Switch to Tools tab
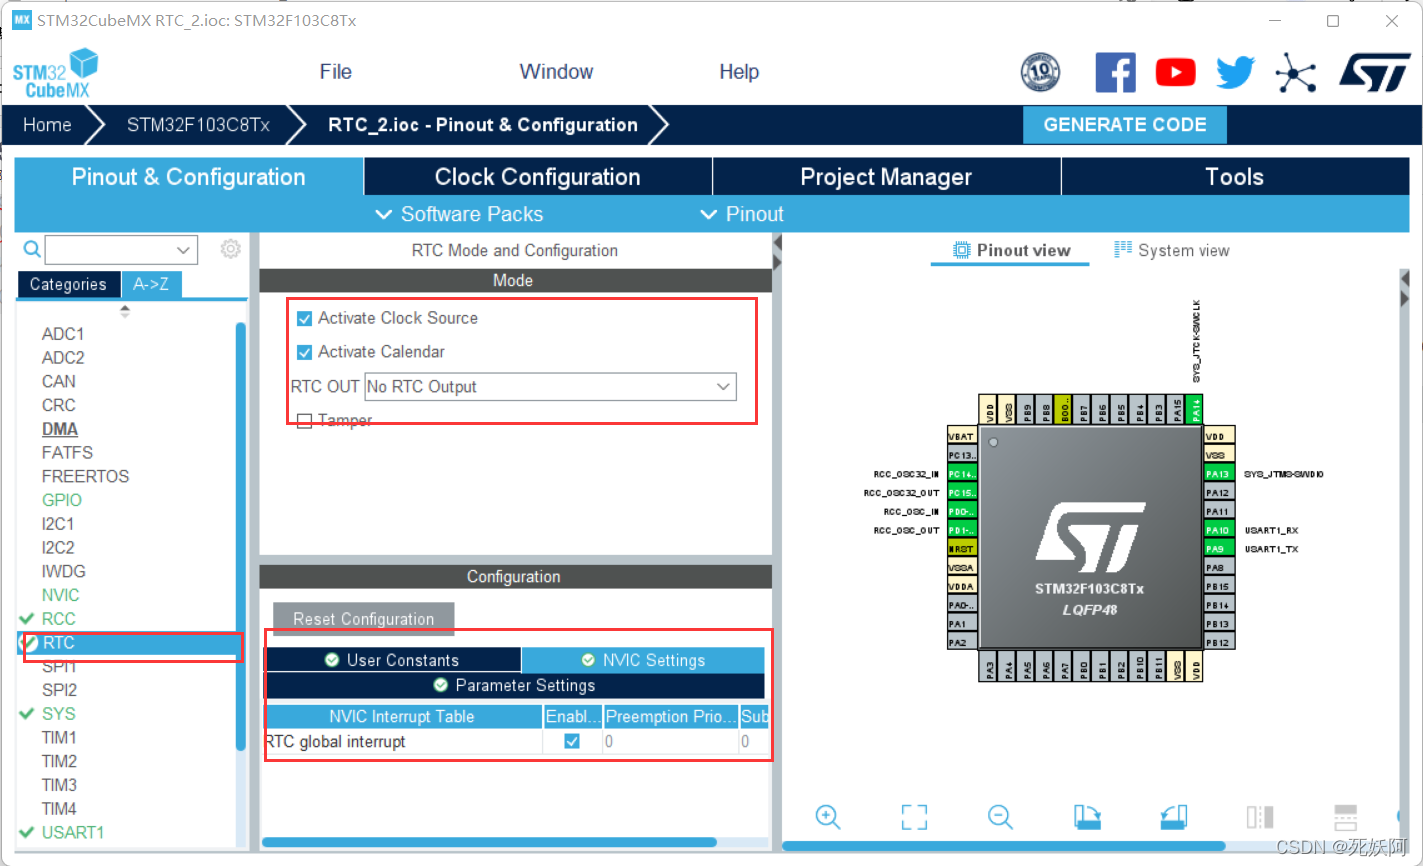 click(1235, 177)
